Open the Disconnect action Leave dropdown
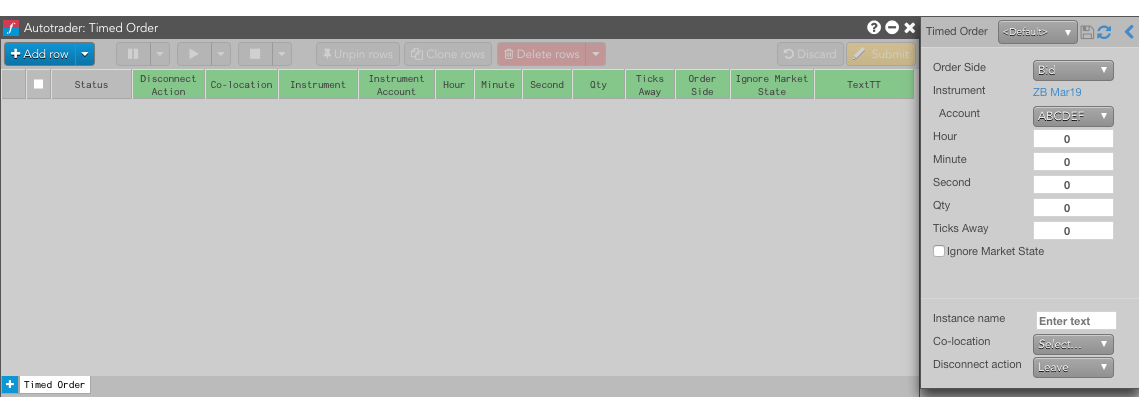The width and height of the screenshot is (1139, 409). (1073, 367)
